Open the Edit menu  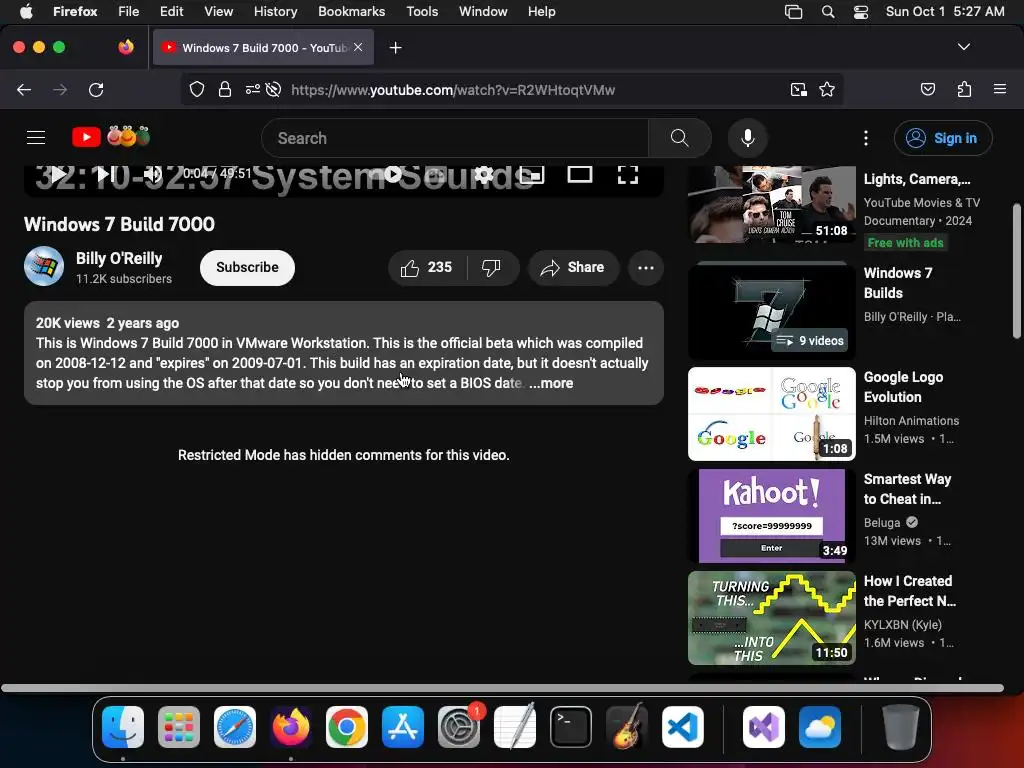[171, 11]
